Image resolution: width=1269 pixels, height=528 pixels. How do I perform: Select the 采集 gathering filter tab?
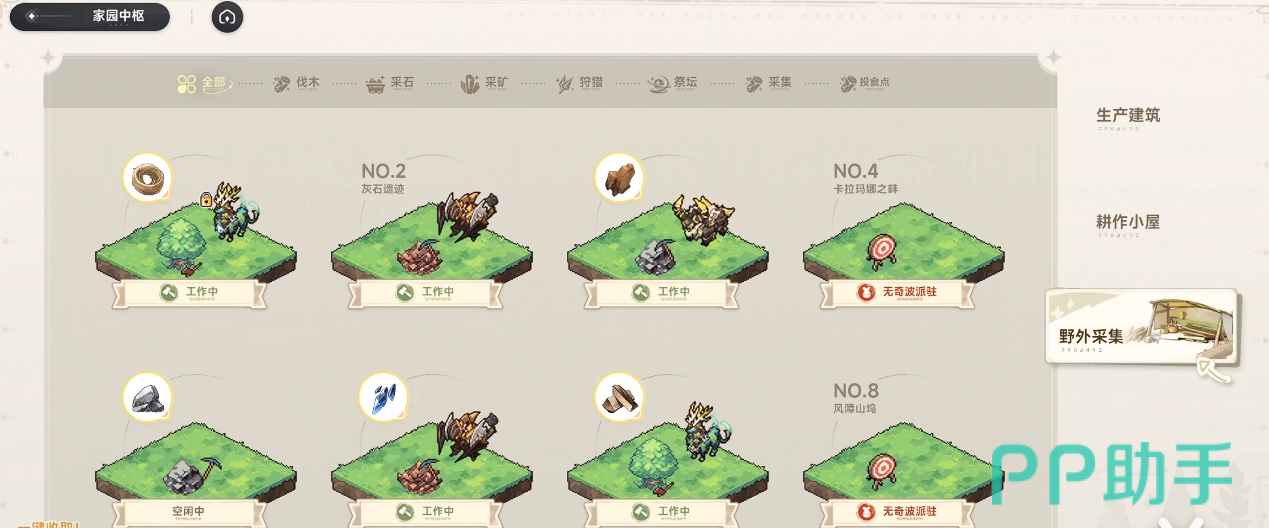768,84
